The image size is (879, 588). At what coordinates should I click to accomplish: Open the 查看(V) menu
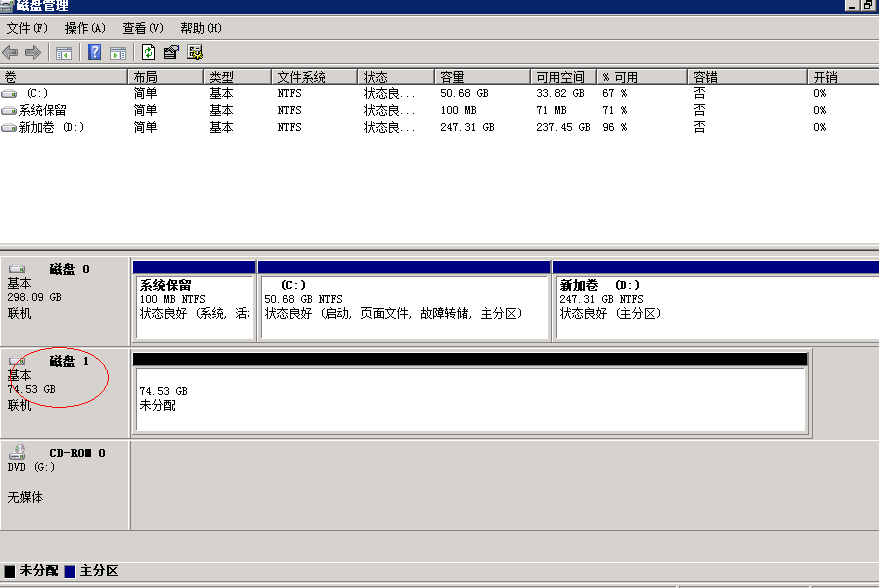click(143, 28)
